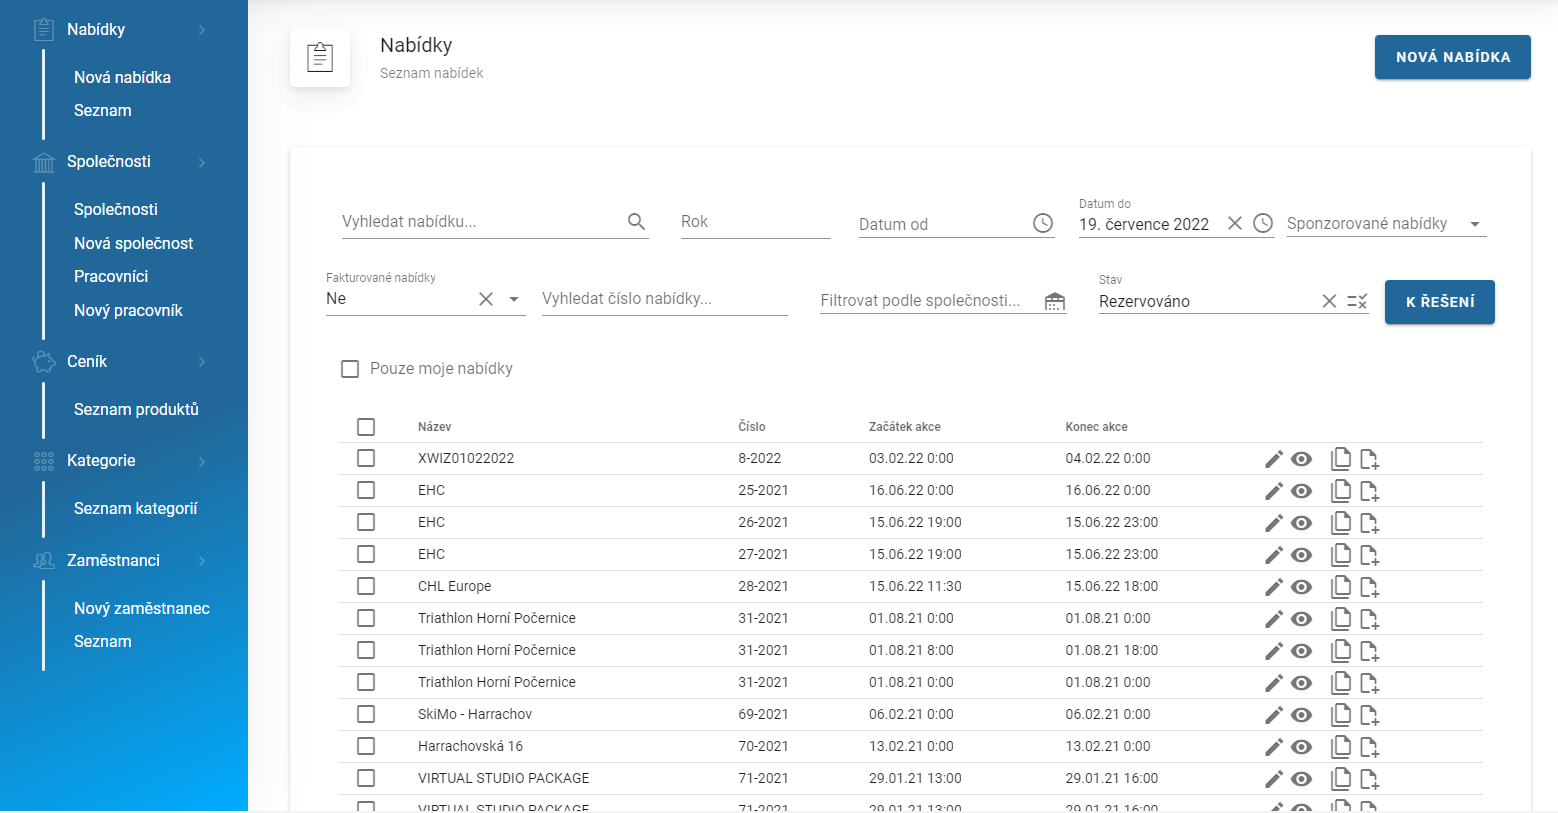The height and width of the screenshot is (813, 1558).
Task: Click the Stav multi-select checklist icon
Action: (x=1357, y=301)
